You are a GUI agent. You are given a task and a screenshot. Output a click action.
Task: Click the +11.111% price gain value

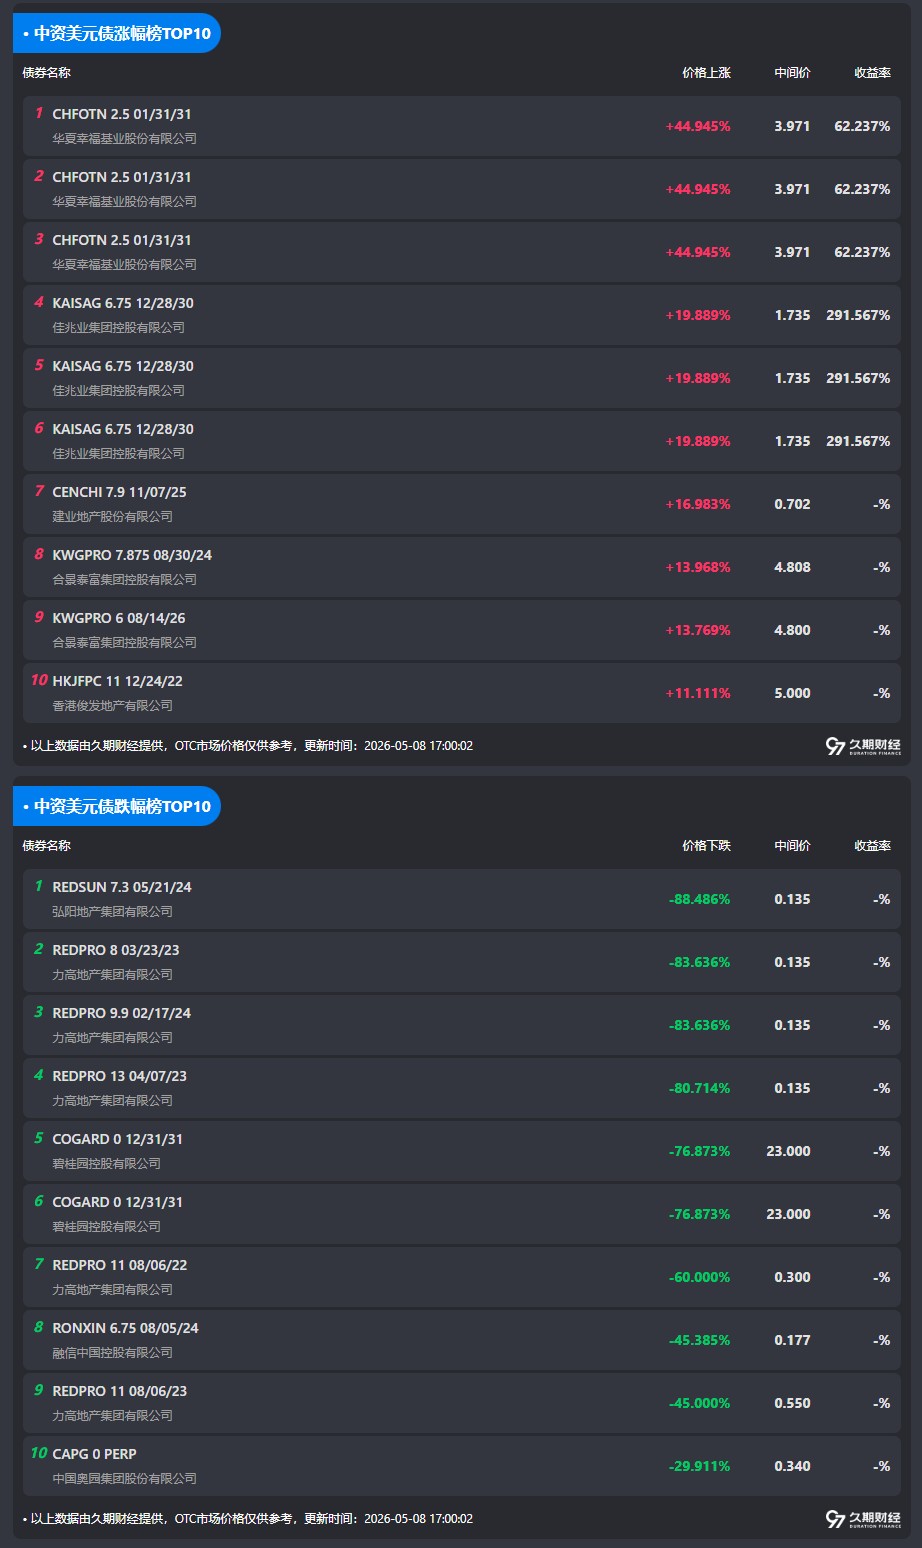click(x=698, y=694)
